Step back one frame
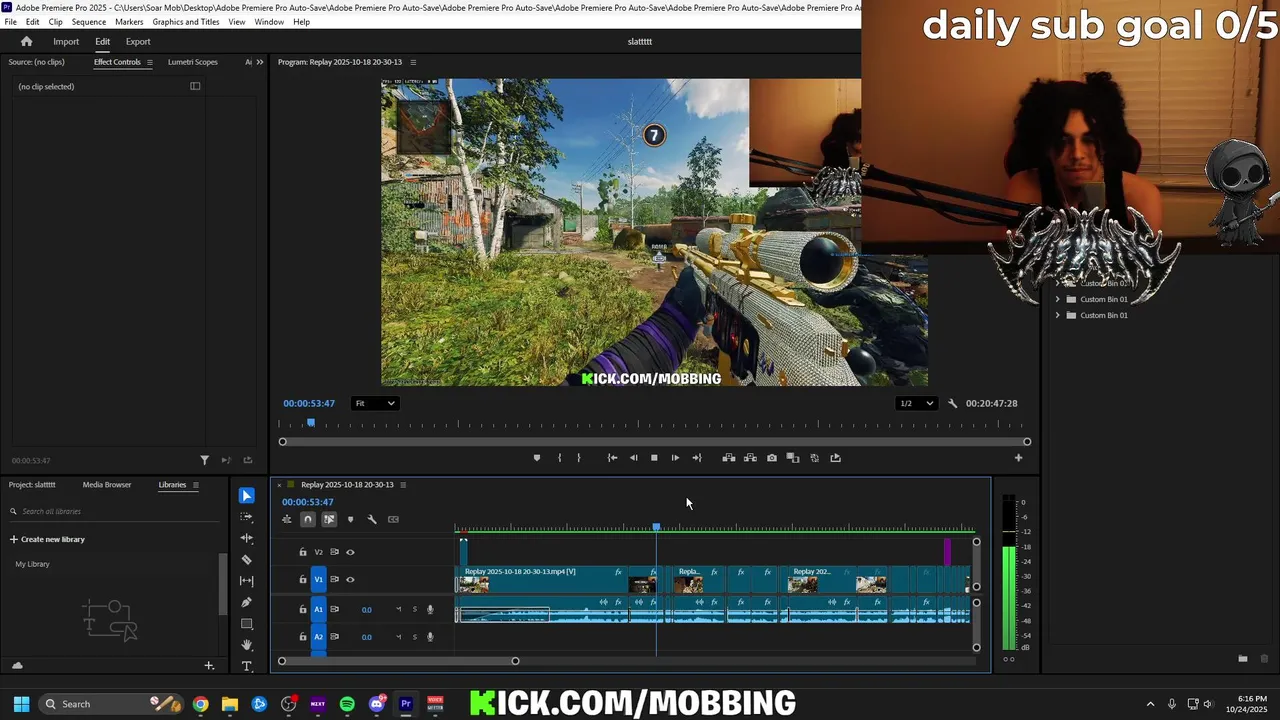The width and height of the screenshot is (1280, 720). point(633,458)
